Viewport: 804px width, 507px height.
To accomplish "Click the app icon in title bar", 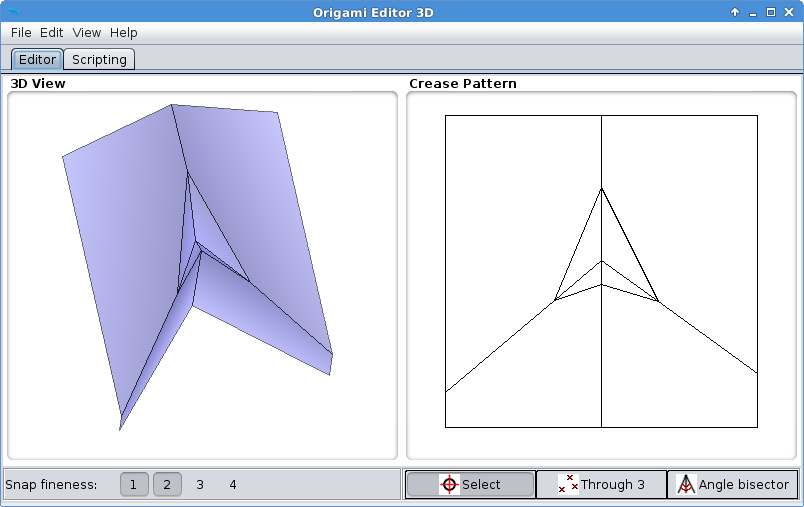I will tap(14, 12).
